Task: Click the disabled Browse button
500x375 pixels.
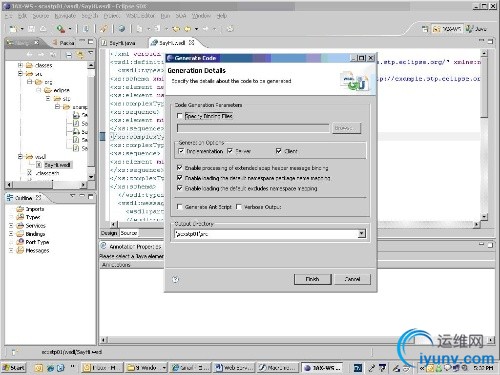Action: tap(346, 128)
